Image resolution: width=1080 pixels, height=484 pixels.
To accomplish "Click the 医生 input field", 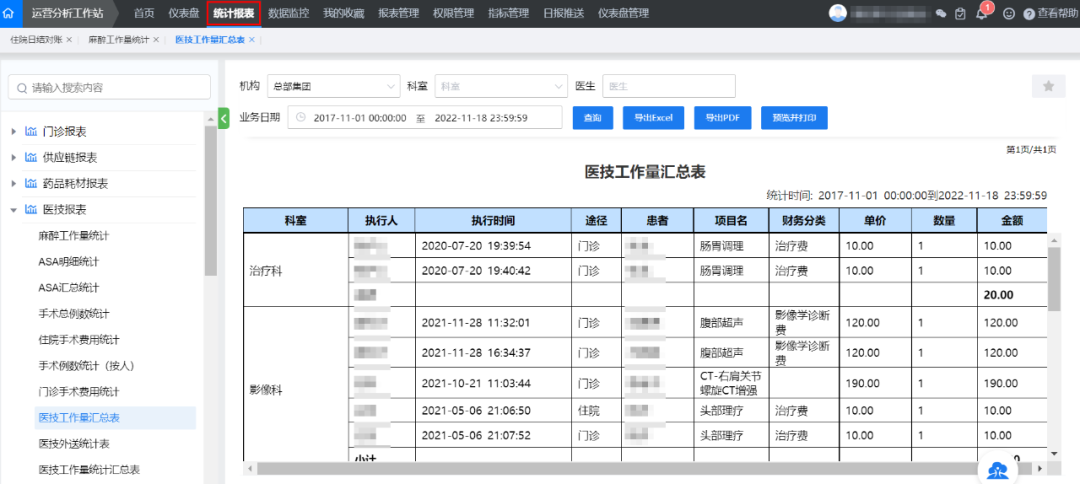I will [x=669, y=86].
